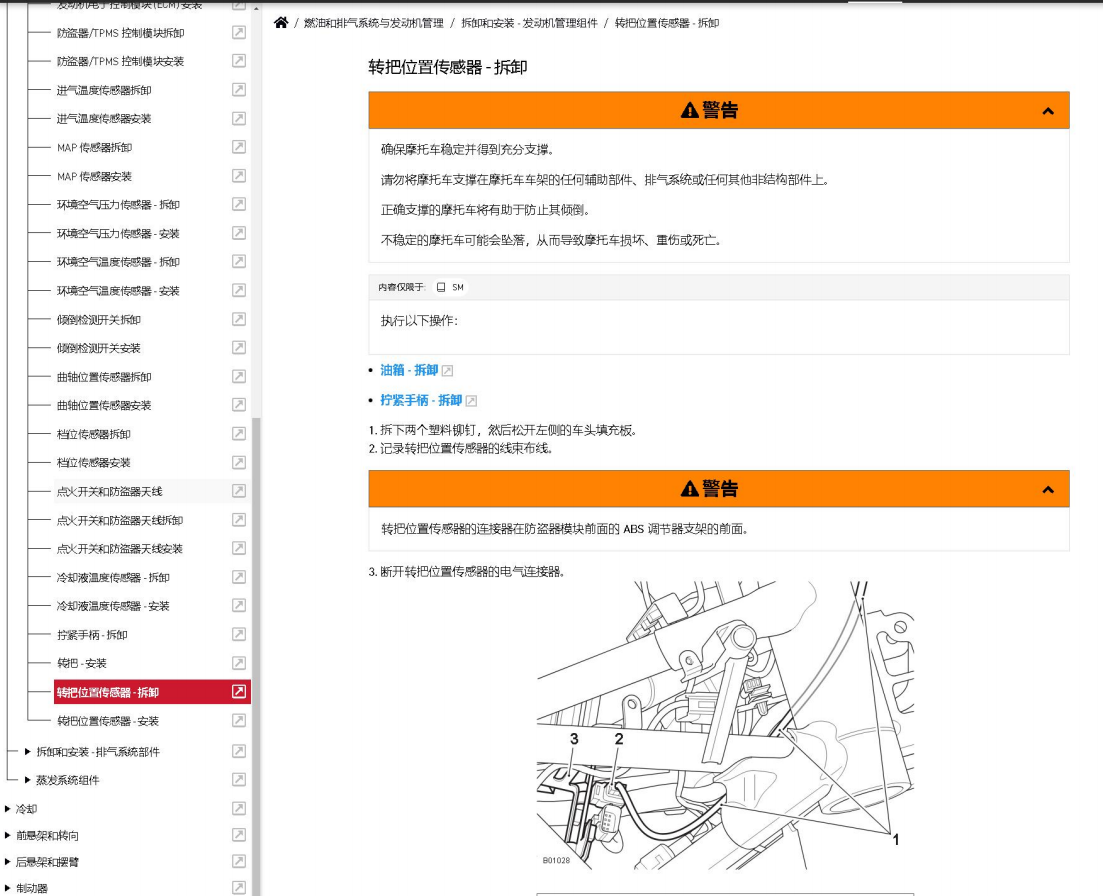Click external link icon next to 拧紧手柄 - 拆卸
Viewport: 1103px width, 896px height.
click(x=472, y=401)
